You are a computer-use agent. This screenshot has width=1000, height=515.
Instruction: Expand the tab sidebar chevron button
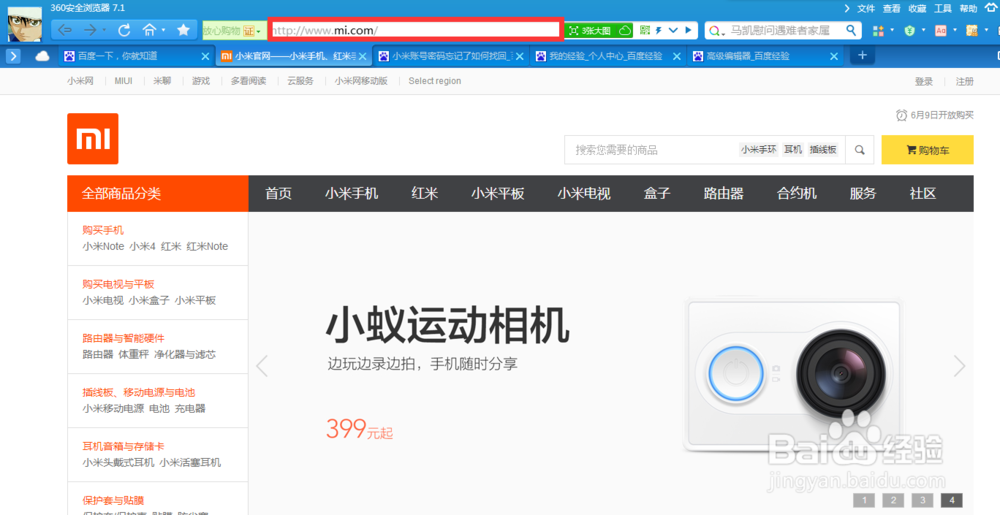click(13, 56)
